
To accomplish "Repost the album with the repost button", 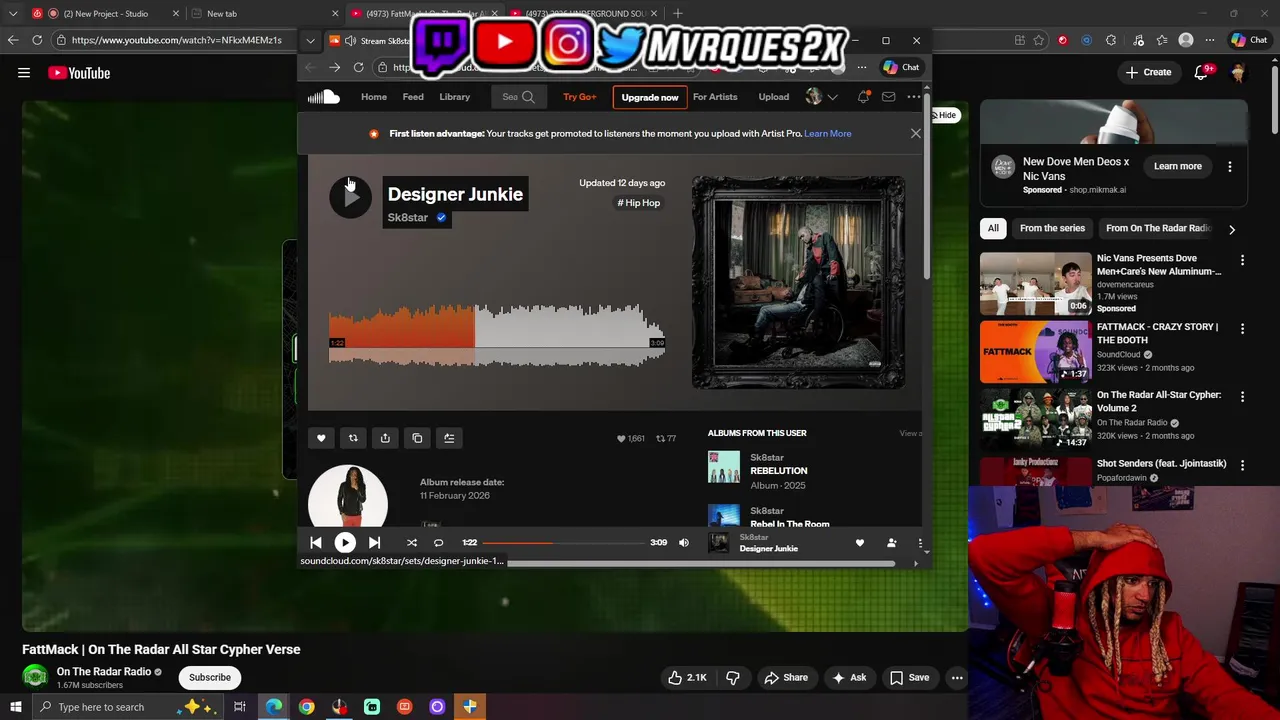I will [353, 438].
